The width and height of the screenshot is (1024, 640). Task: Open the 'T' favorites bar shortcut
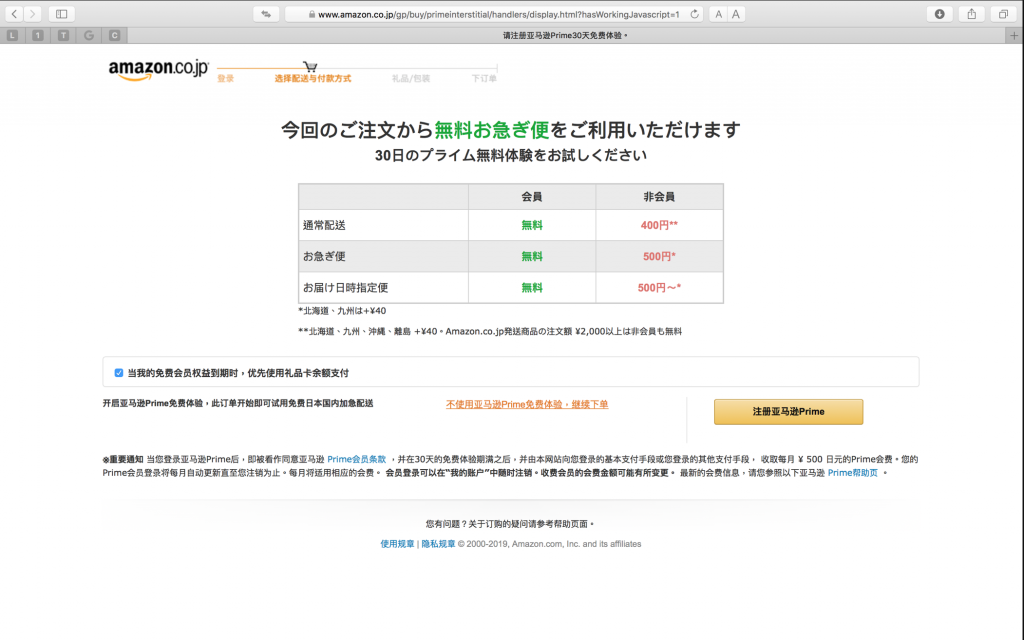pyautogui.click(x=63, y=35)
